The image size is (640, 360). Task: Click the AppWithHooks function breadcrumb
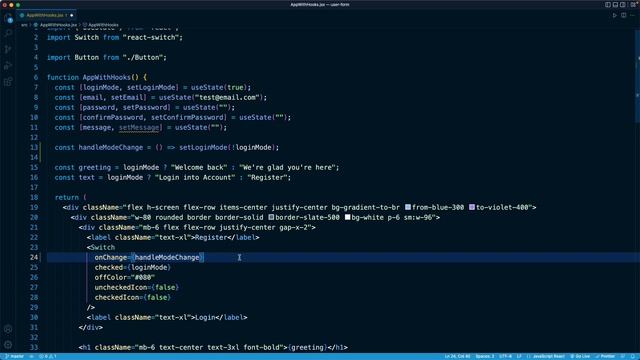pyautogui.click(x=103, y=25)
